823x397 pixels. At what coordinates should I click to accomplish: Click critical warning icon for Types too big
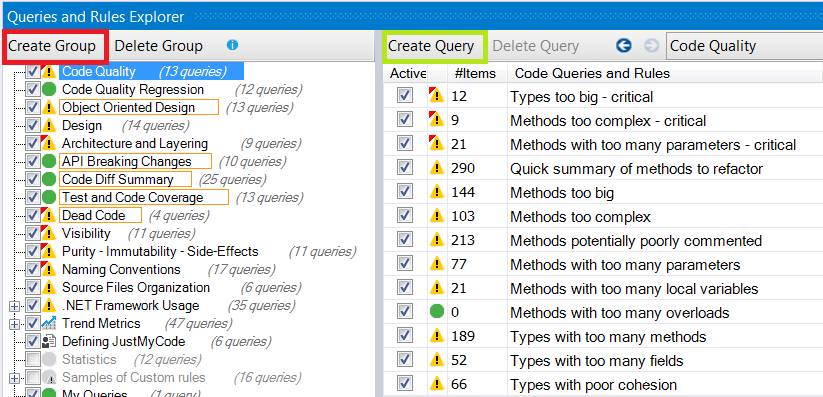[x=436, y=96]
